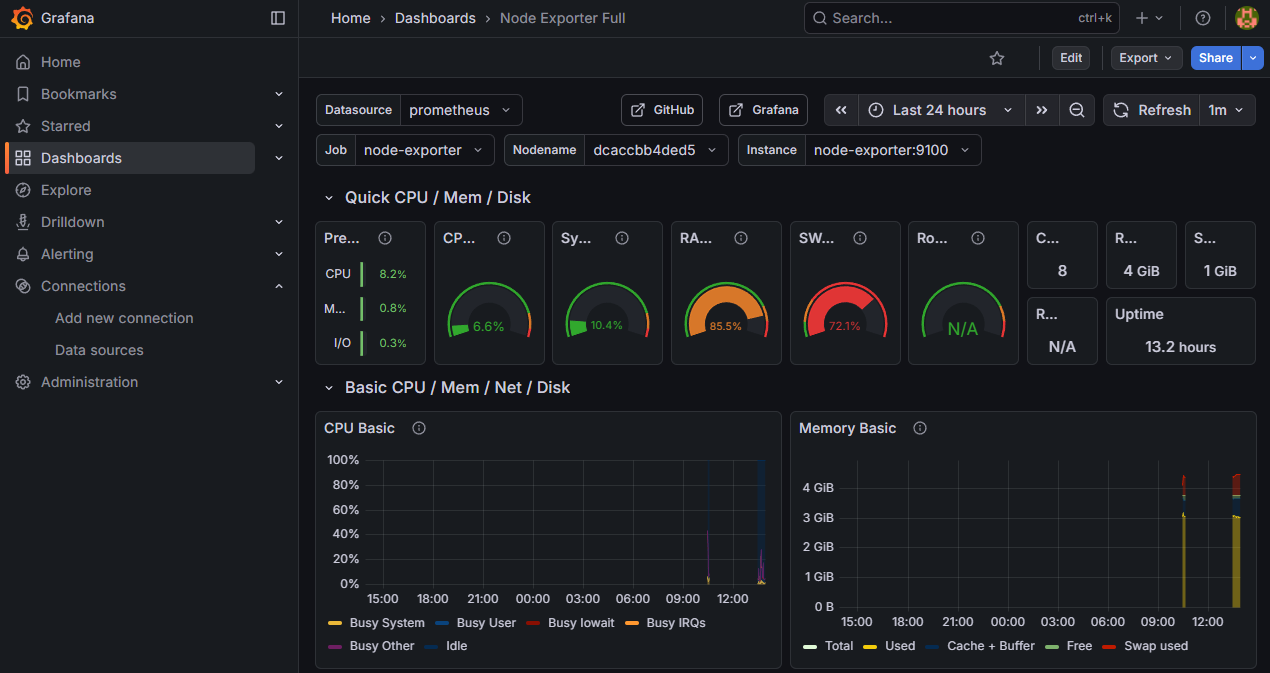Viewport: 1270px width, 673px height.
Task: Click the blue Share button
Action: (1215, 58)
